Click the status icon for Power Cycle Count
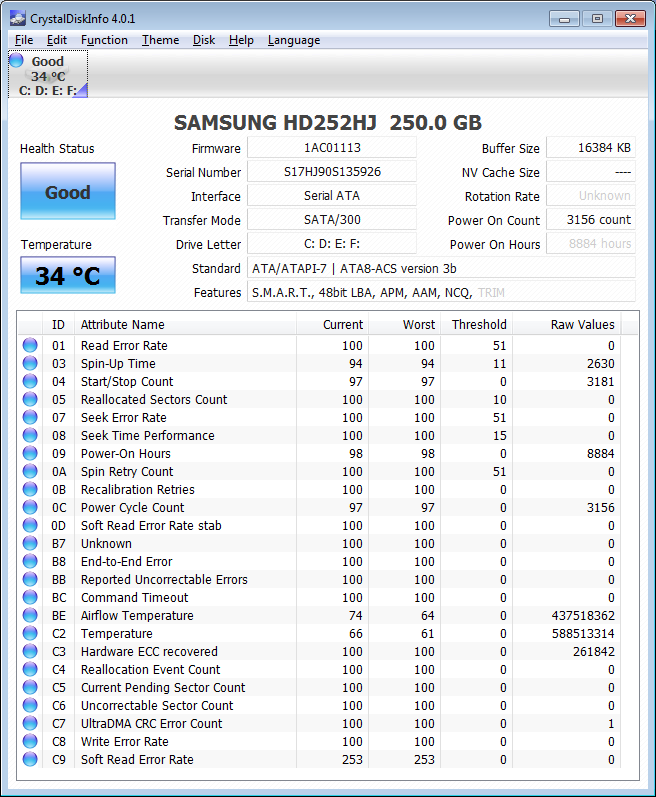656x797 pixels. point(30,507)
